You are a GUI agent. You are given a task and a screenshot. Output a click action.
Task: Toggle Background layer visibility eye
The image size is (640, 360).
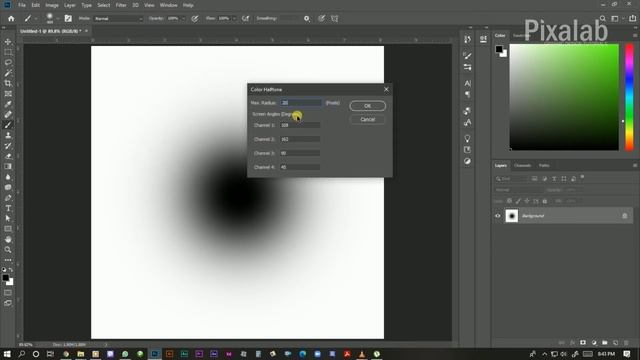(x=498, y=216)
